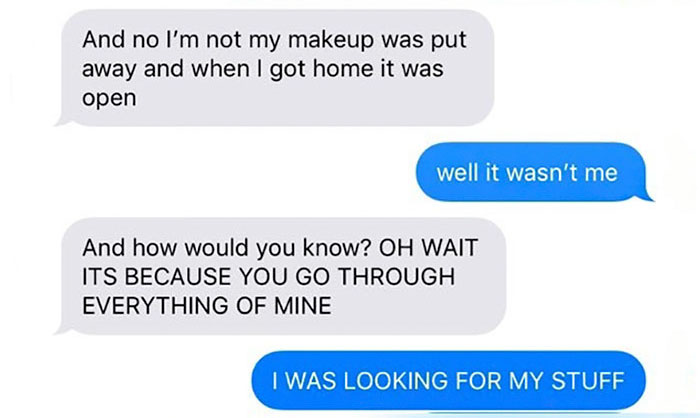Click the word "open" in the first message

click(x=109, y=99)
